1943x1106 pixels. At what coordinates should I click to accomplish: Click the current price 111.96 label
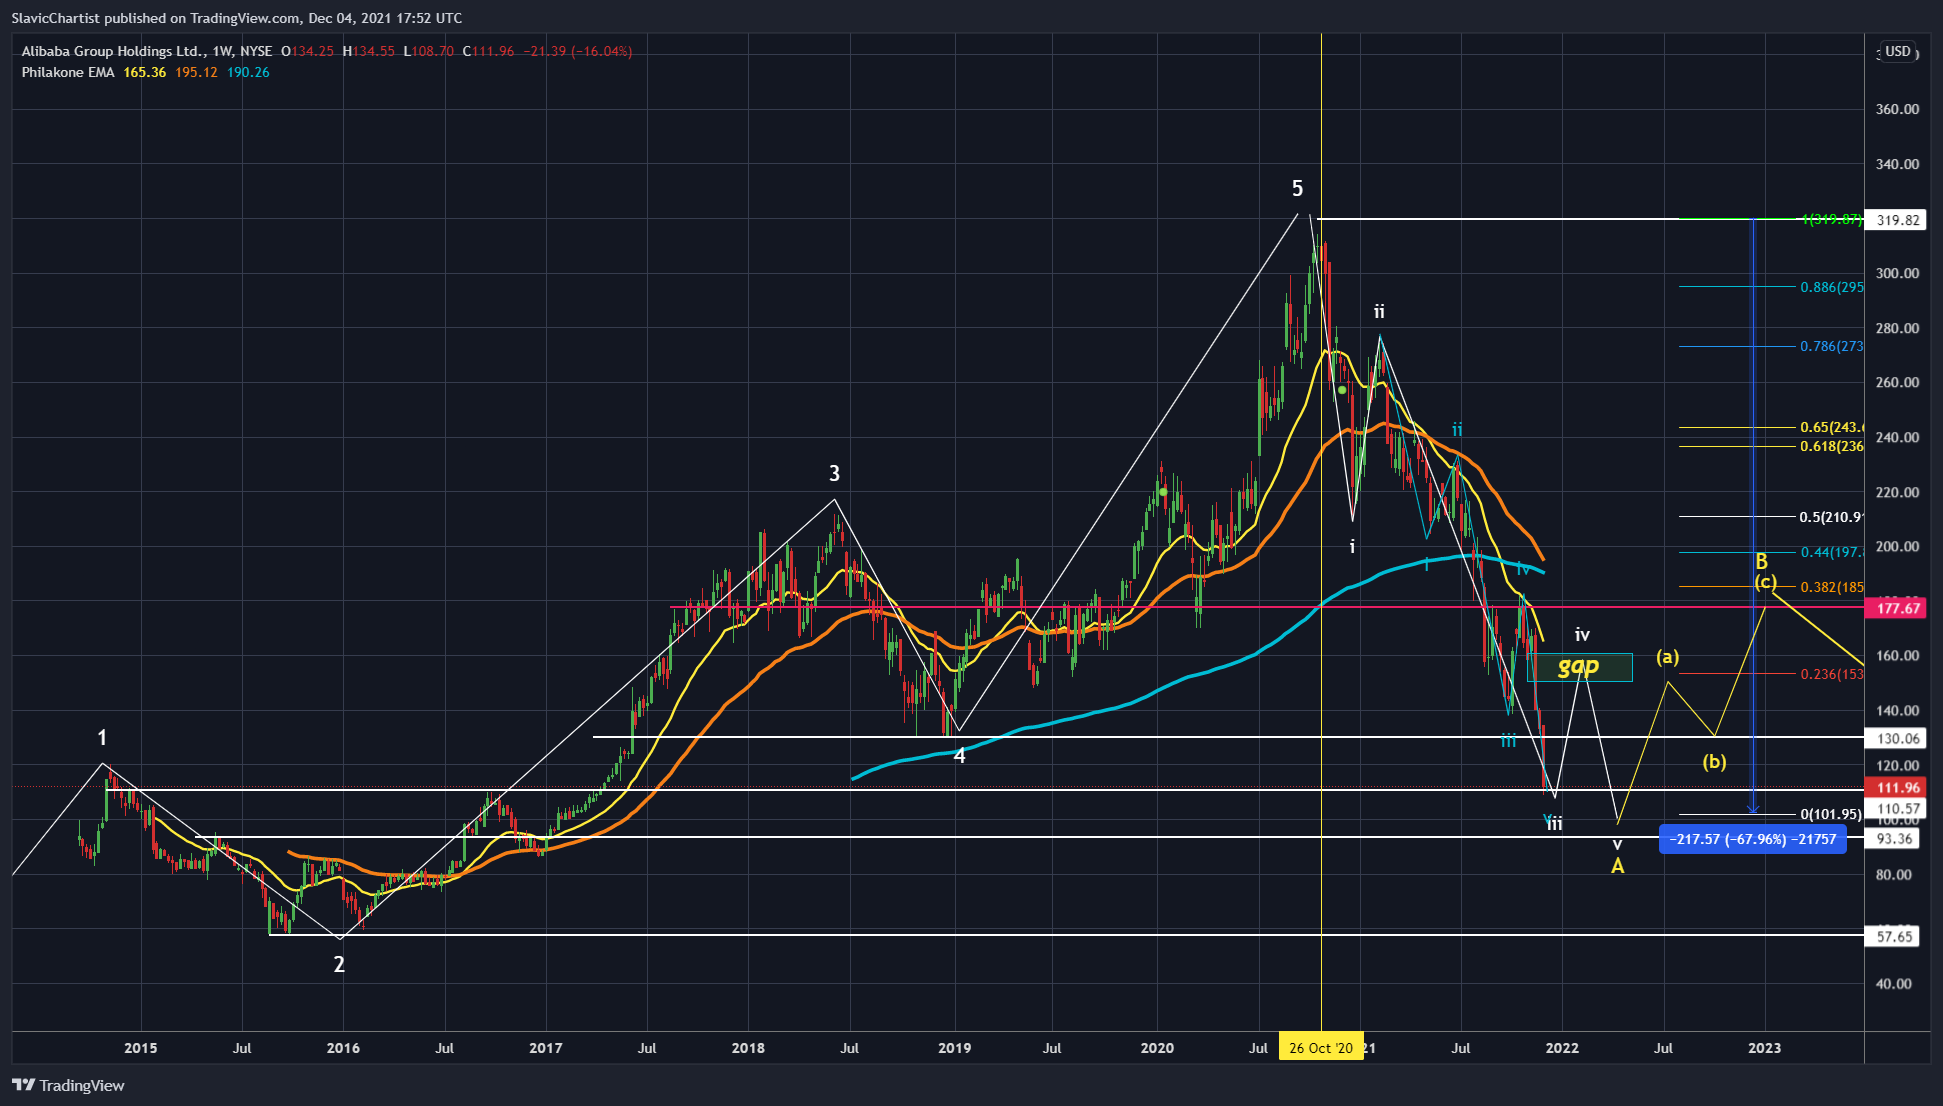(1897, 788)
